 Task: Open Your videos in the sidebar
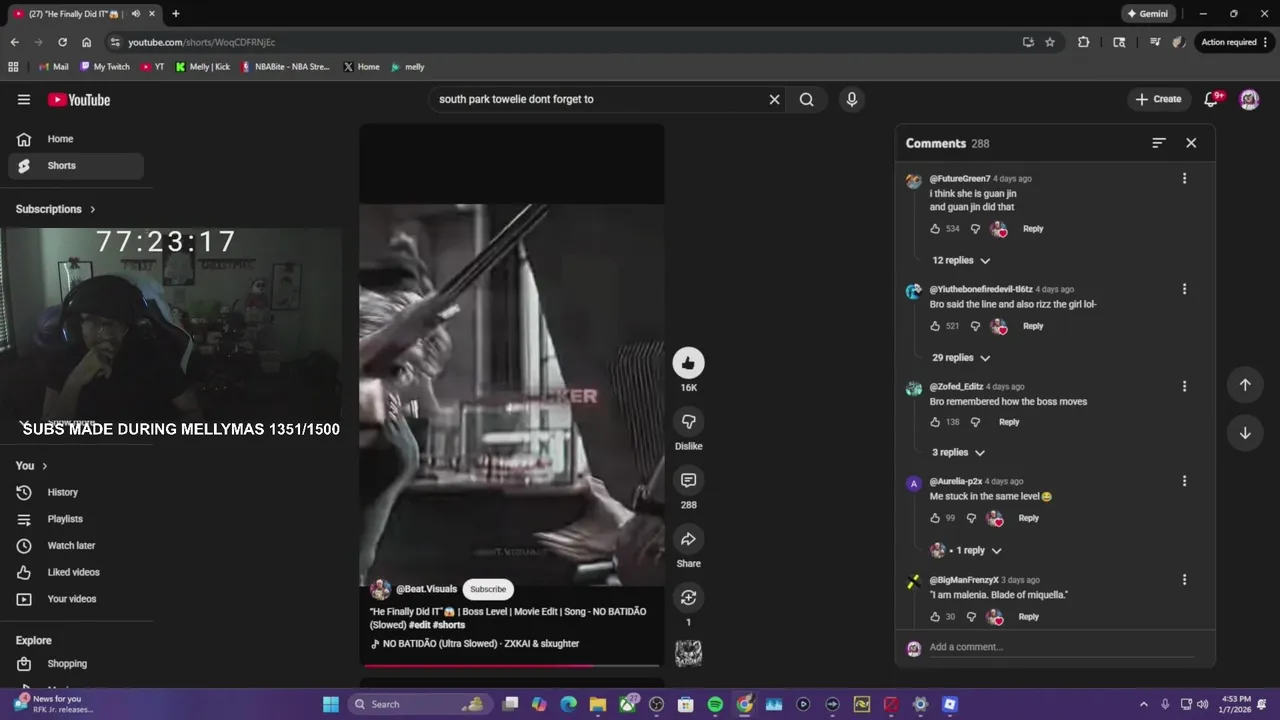[x=76, y=599]
